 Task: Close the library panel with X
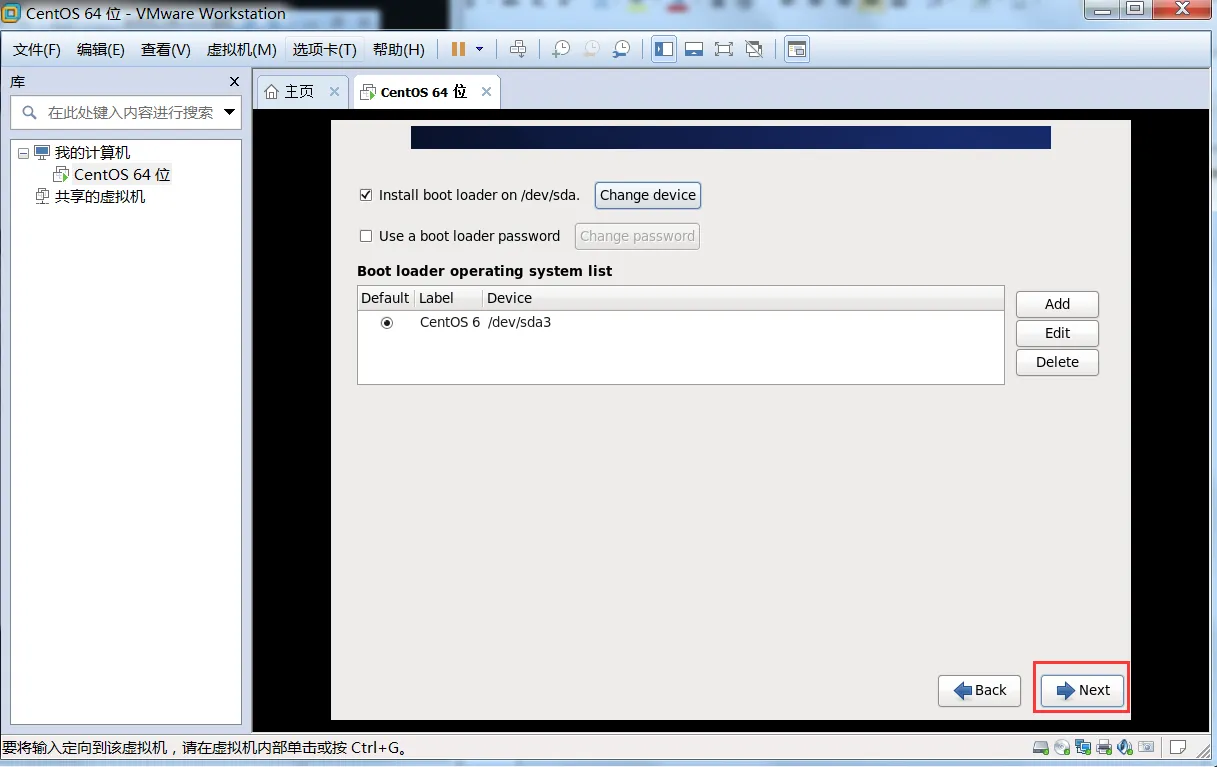pos(234,82)
